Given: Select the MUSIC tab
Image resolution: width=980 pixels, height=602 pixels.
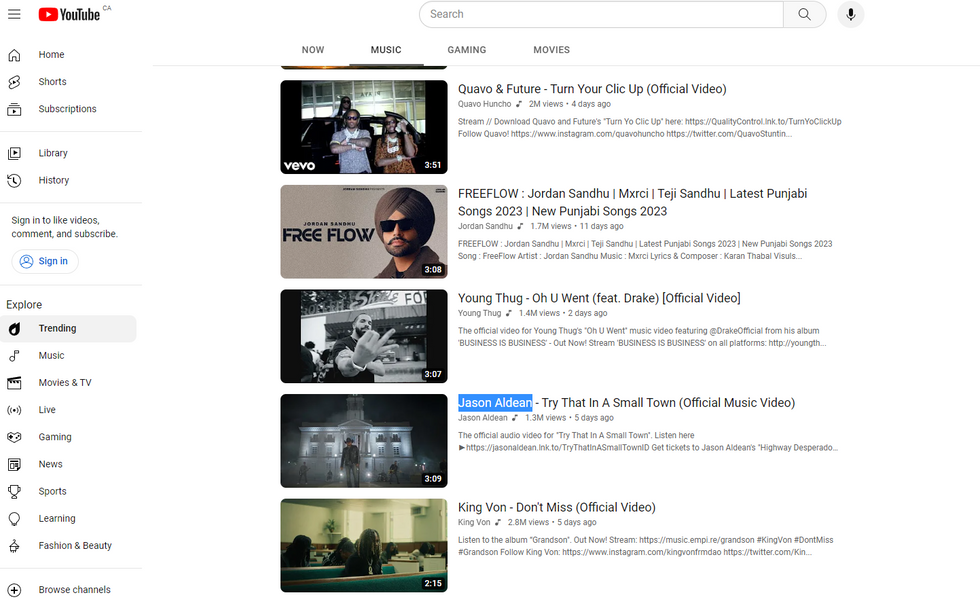Looking at the screenshot, I should click(x=386, y=50).
